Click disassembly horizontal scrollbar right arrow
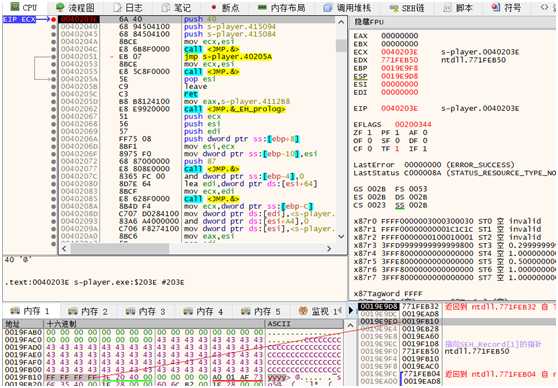This screenshot has width=558, height=388. click(x=329, y=248)
